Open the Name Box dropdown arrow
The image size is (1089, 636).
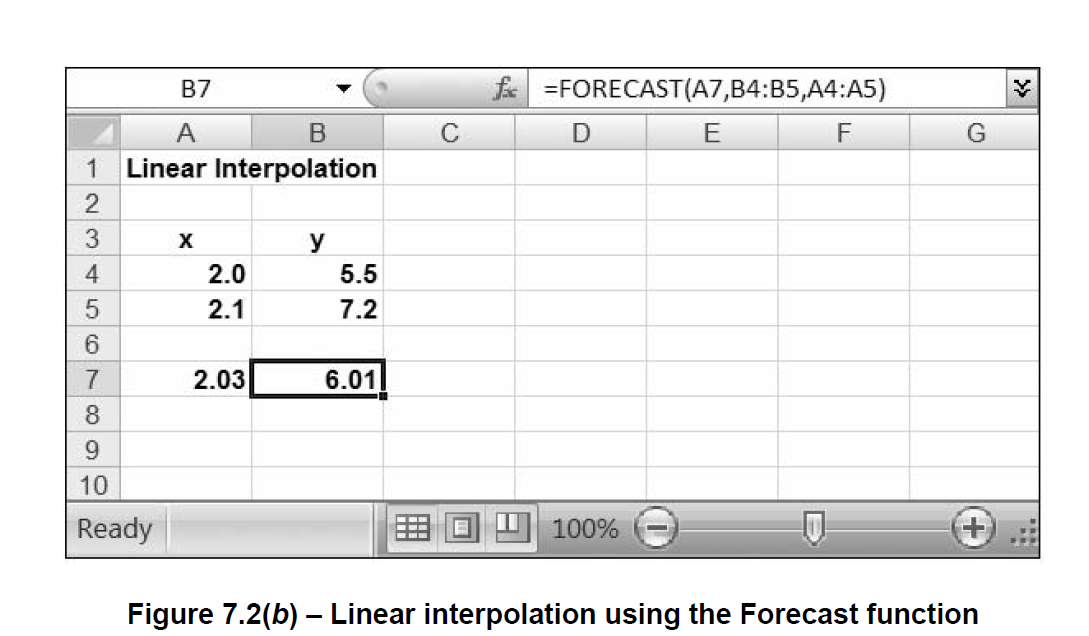point(344,88)
